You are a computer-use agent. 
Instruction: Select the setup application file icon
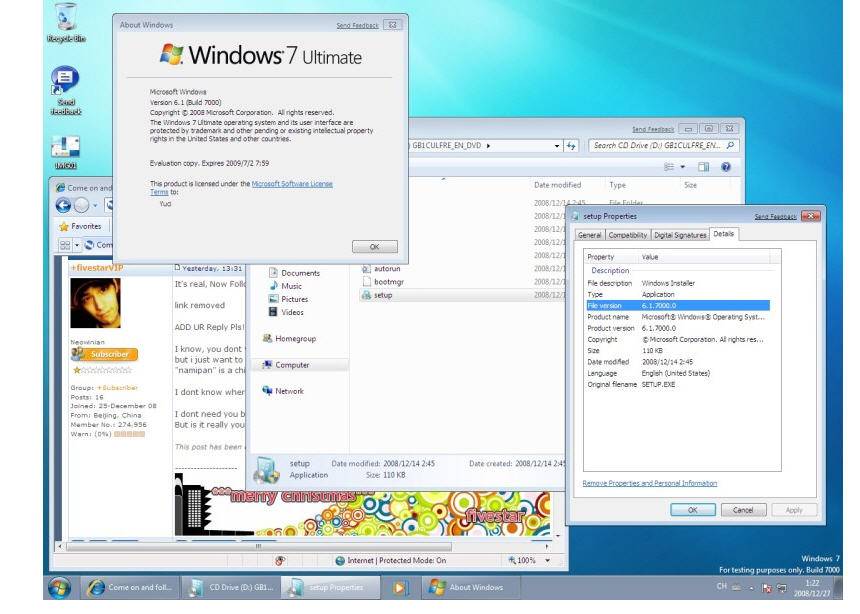pos(366,295)
